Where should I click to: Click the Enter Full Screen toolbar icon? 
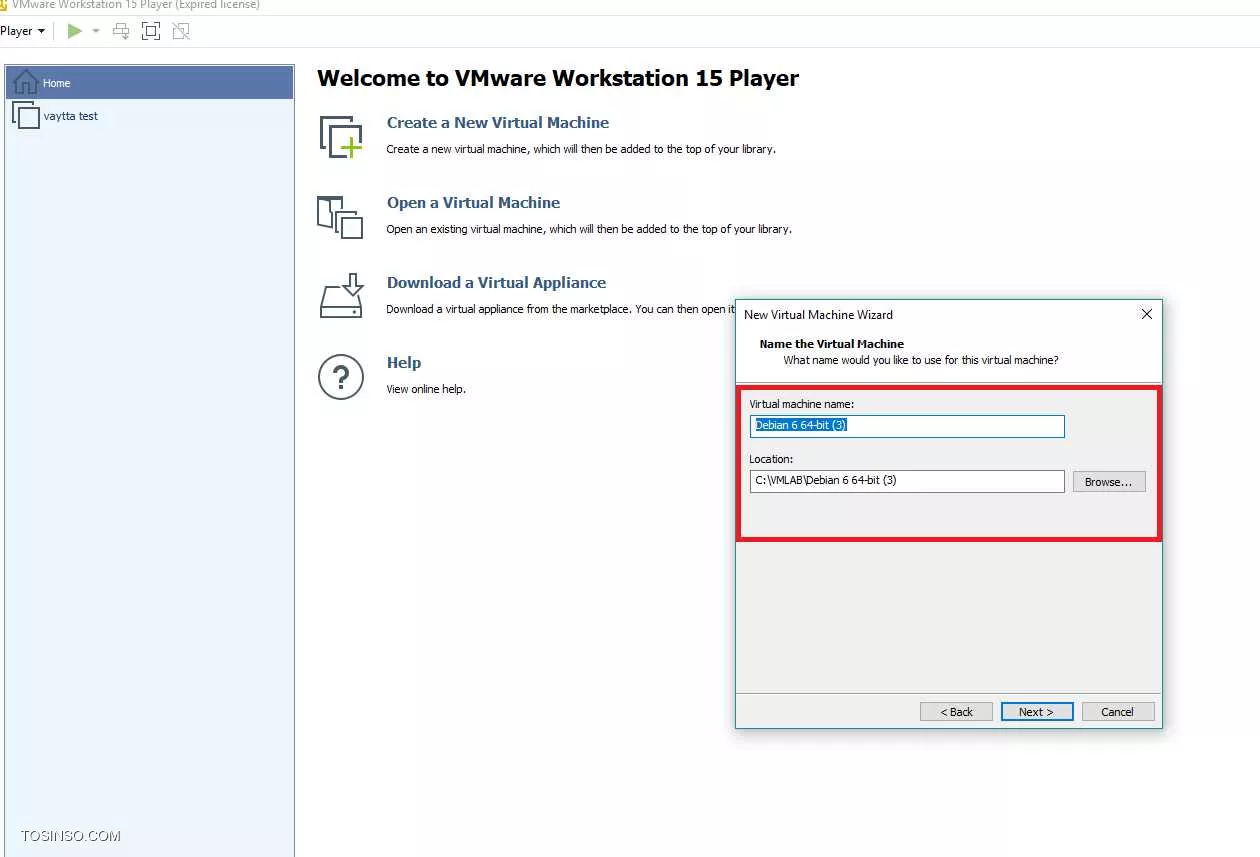[x=151, y=31]
